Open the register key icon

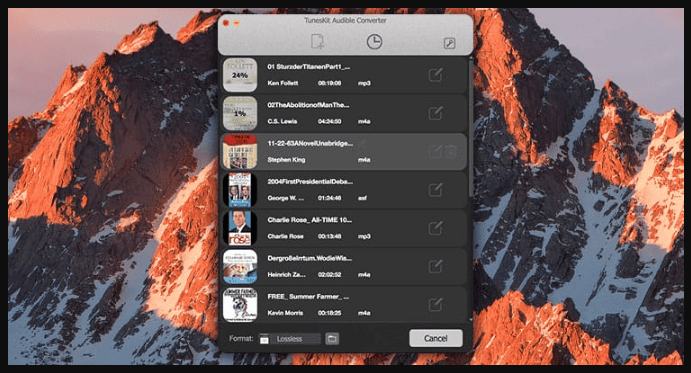pos(449,43)
